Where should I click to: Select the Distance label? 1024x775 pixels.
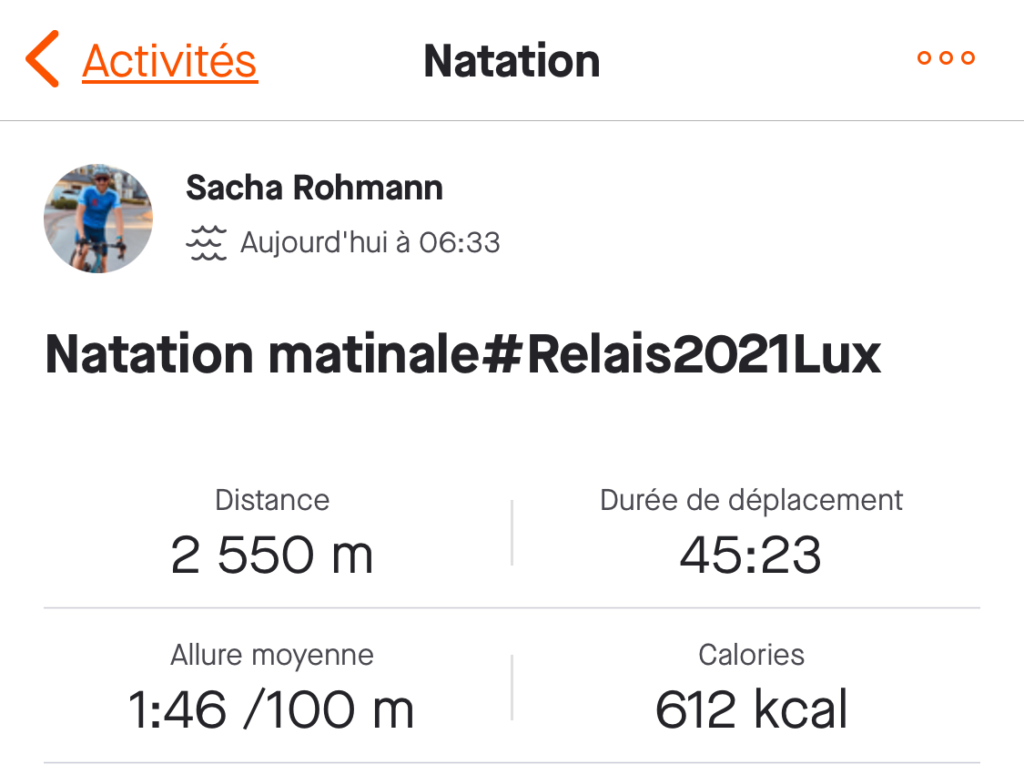(x=272, y=500)
